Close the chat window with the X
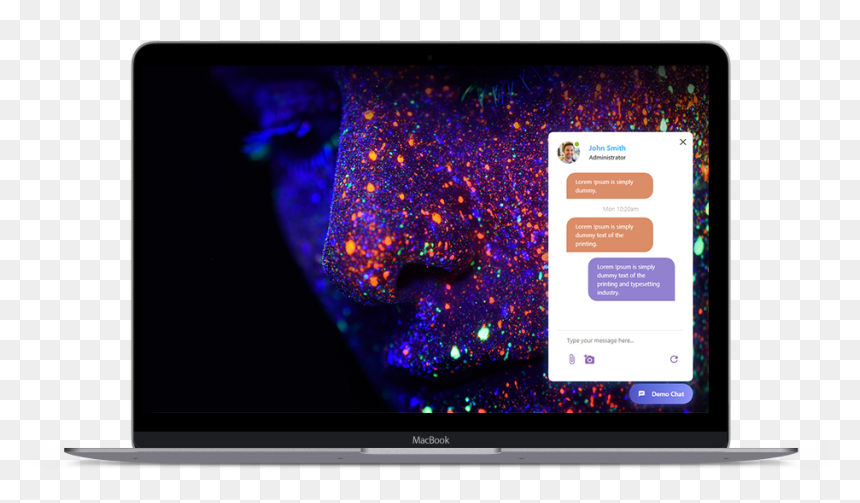 coord(683,142)
